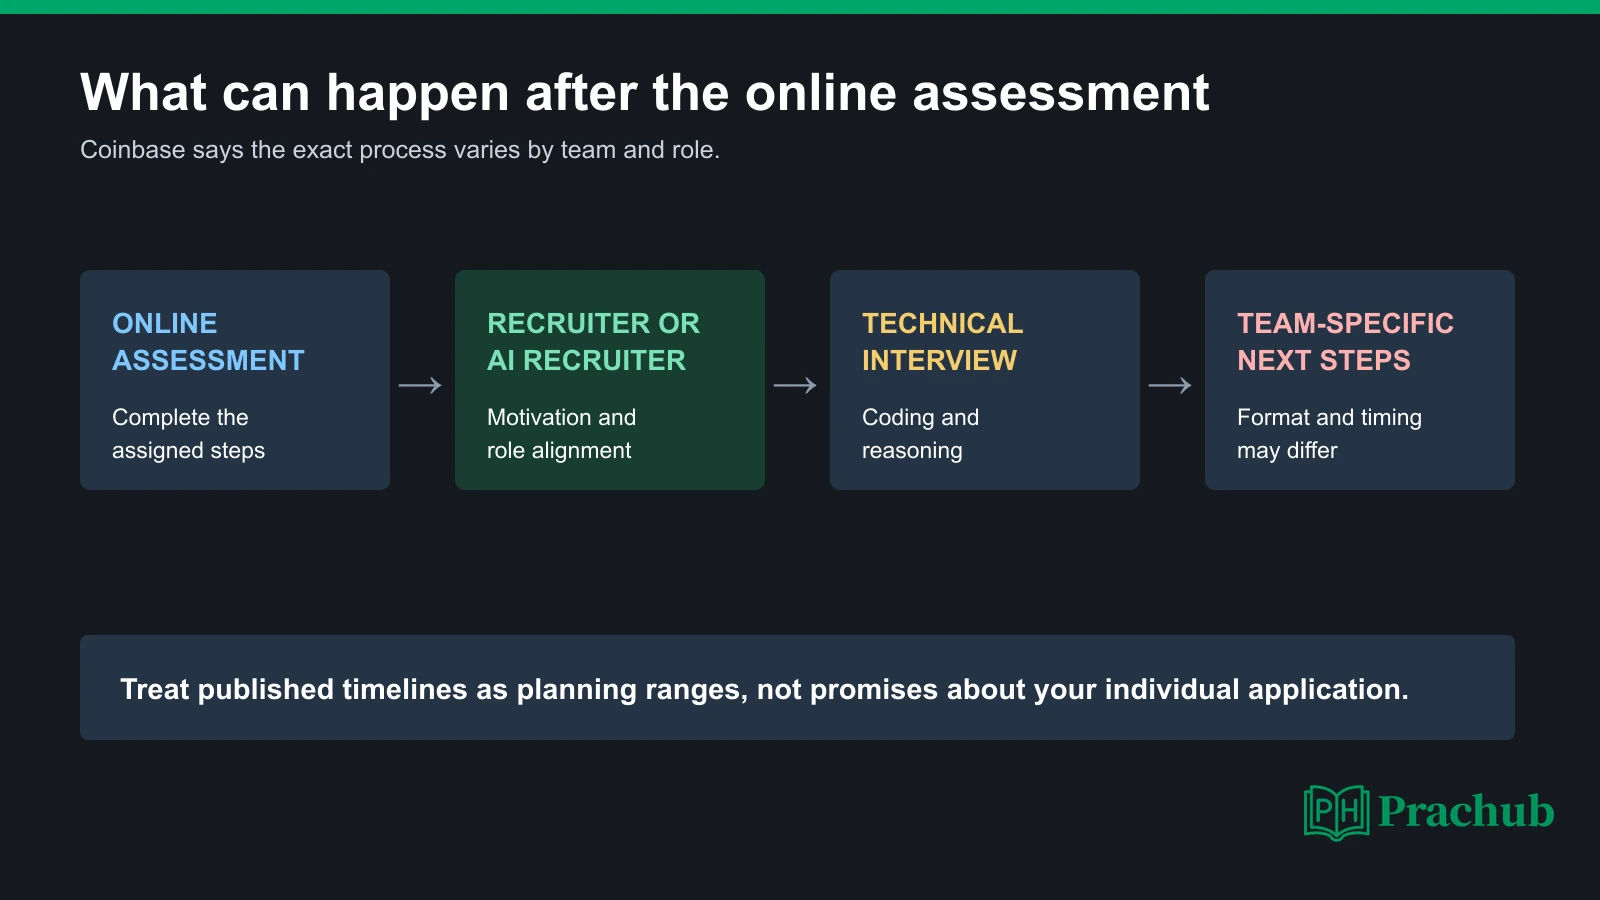Image resolution: width=1600 pixels, height=900 pixels.
Task: Click the published timelines note banner
Action: pos(797,687)
